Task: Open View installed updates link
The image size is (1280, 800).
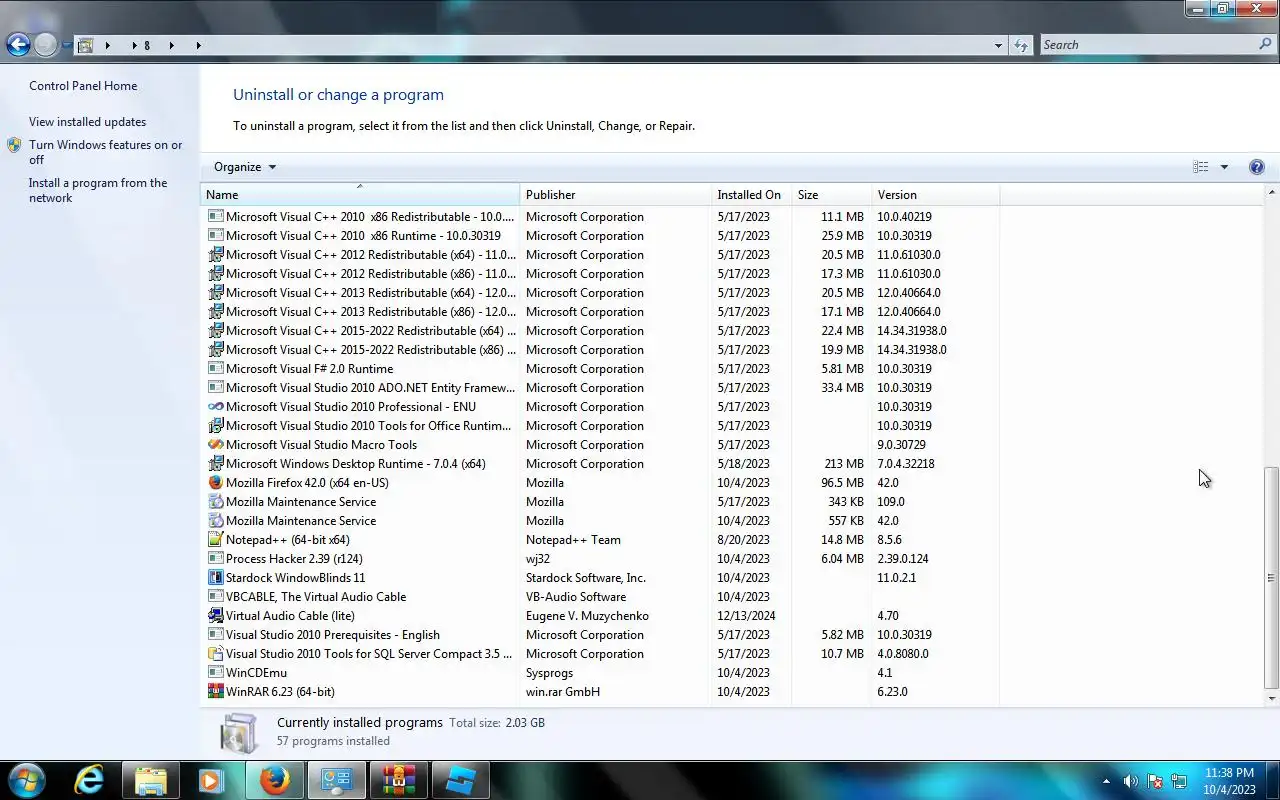Action: [x=87, y=122]
